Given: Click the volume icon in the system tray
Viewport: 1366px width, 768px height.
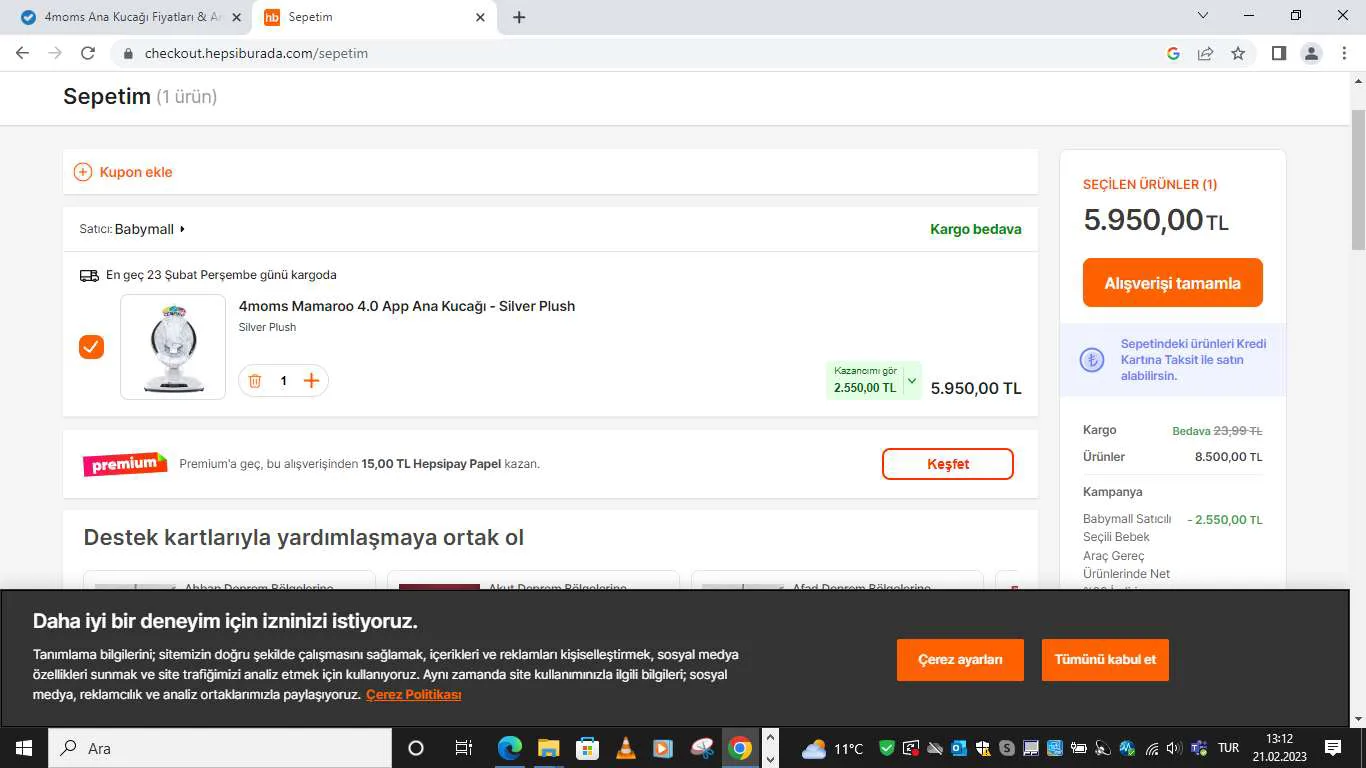Looking at the screenshot, I should click(1174, 748).
